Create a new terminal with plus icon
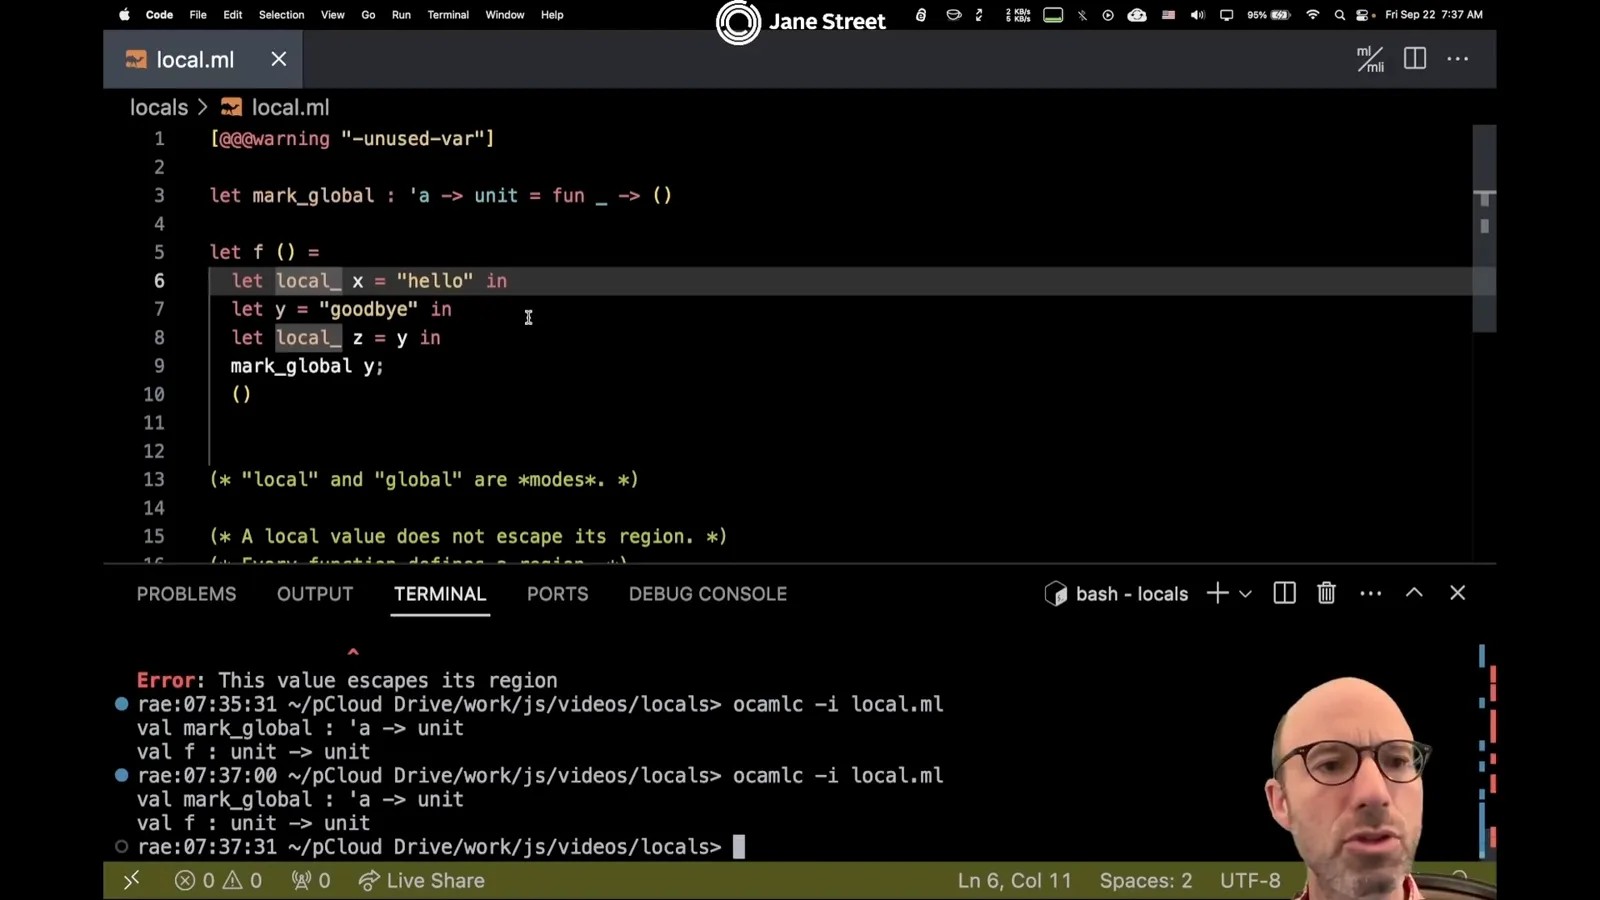1600x900 pixels. 1217,593
